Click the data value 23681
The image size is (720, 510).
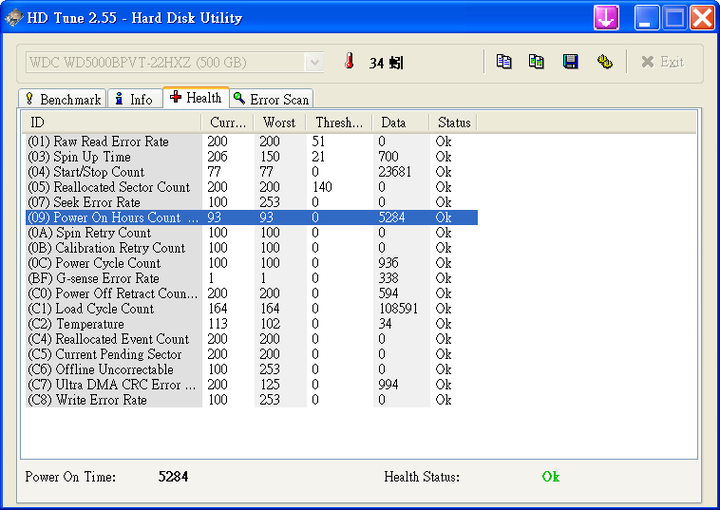pyautogui.click(x=394, y=172)
